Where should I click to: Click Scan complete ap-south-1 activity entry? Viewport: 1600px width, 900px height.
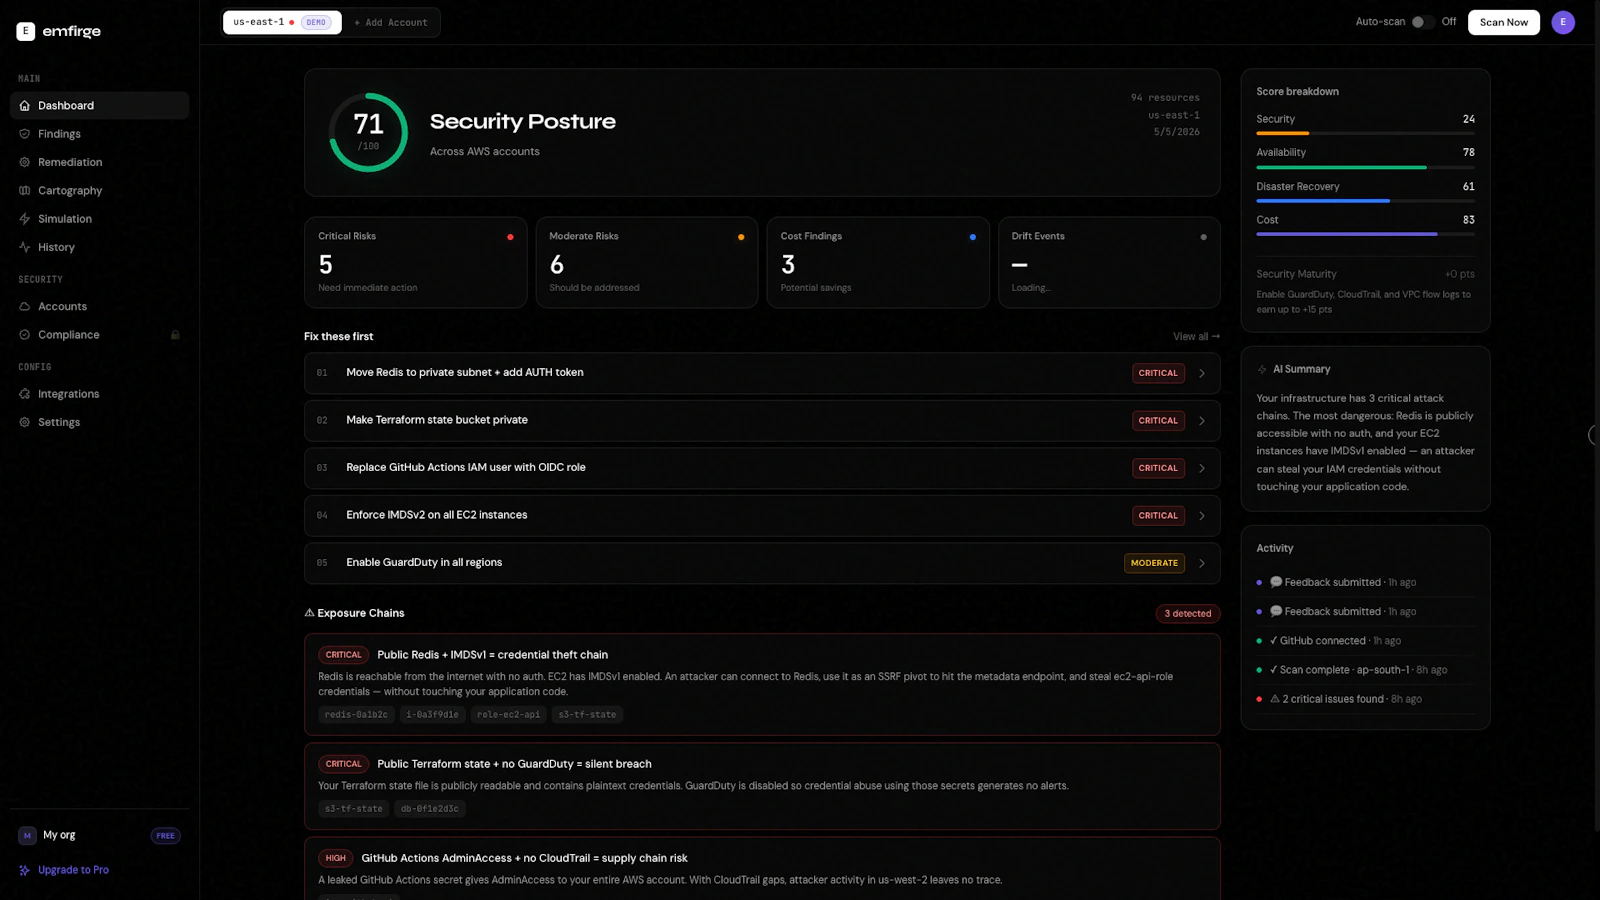click(x=1365, y=670)
